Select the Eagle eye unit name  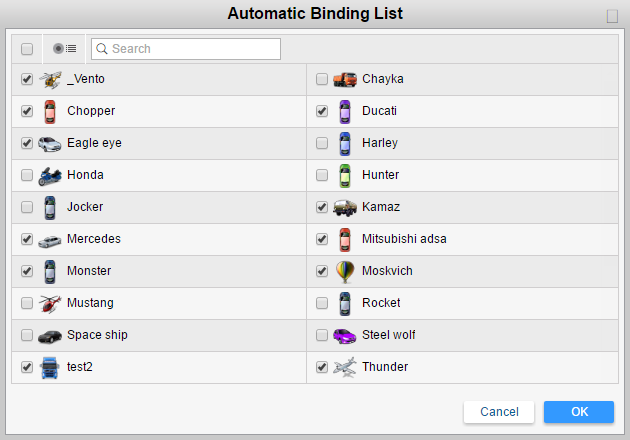coord(94,143)
